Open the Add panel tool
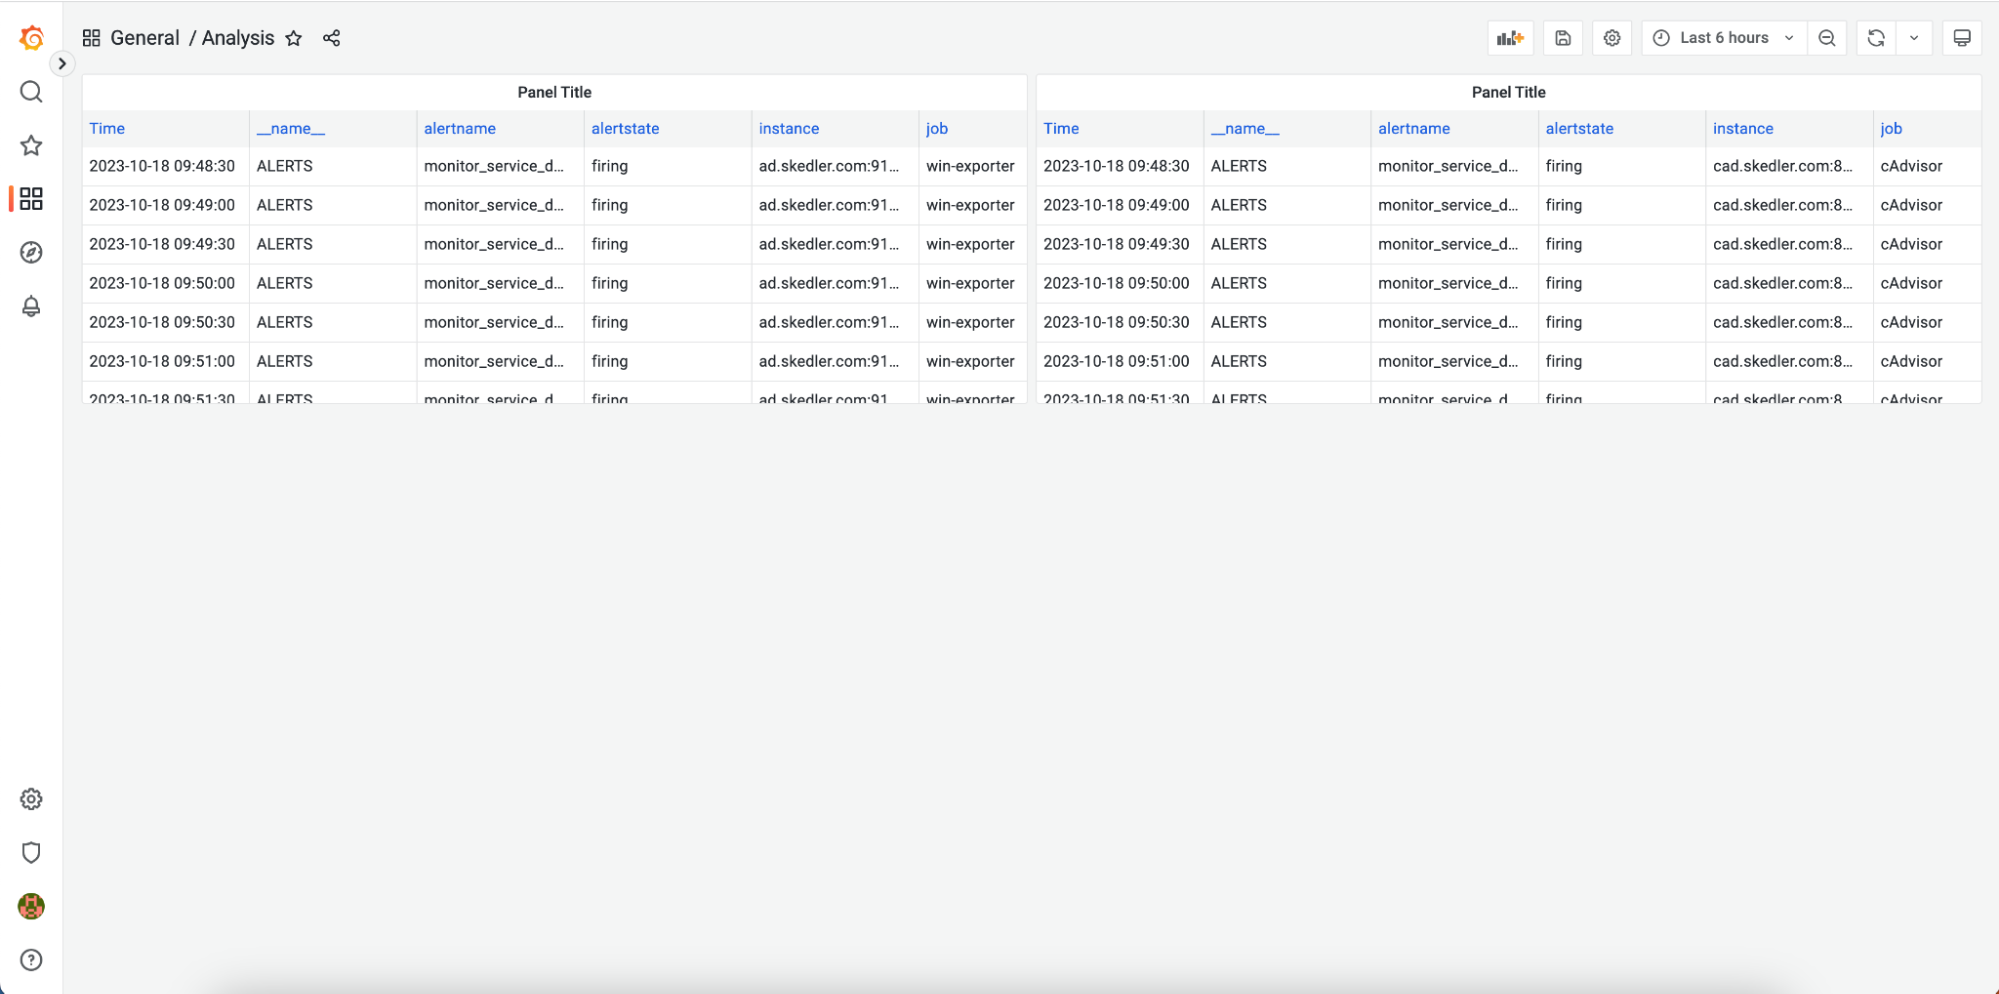Screen dimensions: 1999x994 tap(1510, 37)
